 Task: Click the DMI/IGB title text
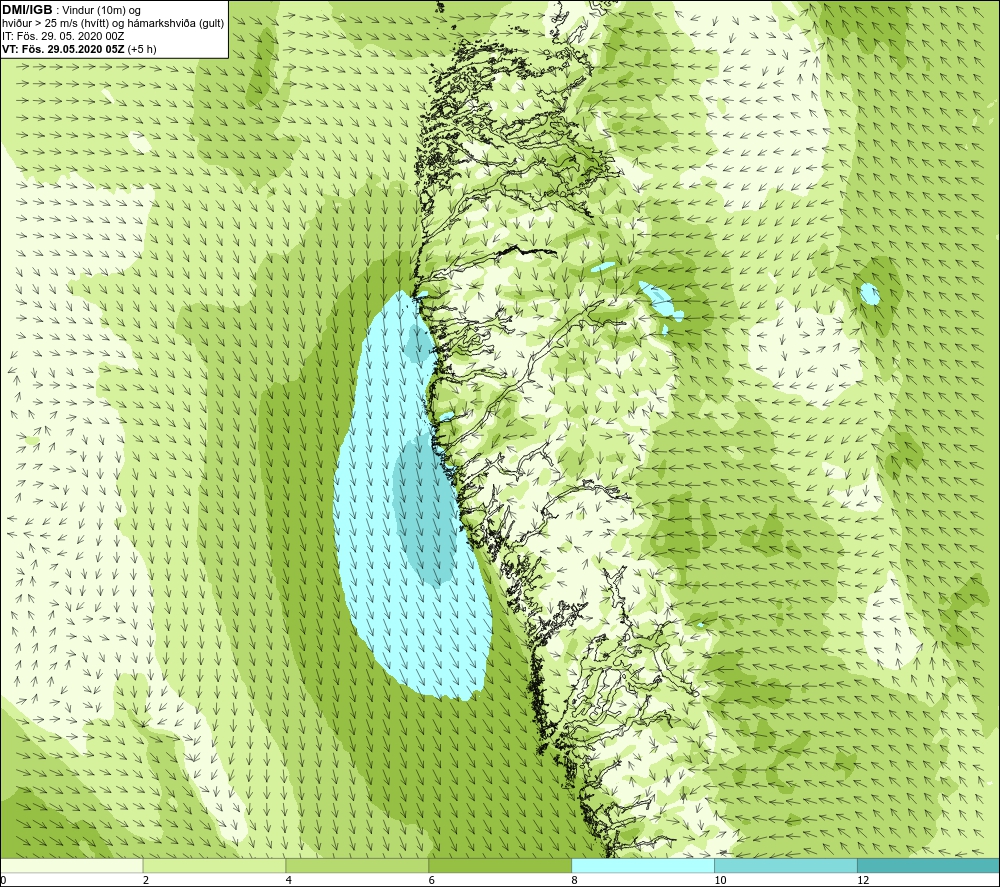click(27, 10)
